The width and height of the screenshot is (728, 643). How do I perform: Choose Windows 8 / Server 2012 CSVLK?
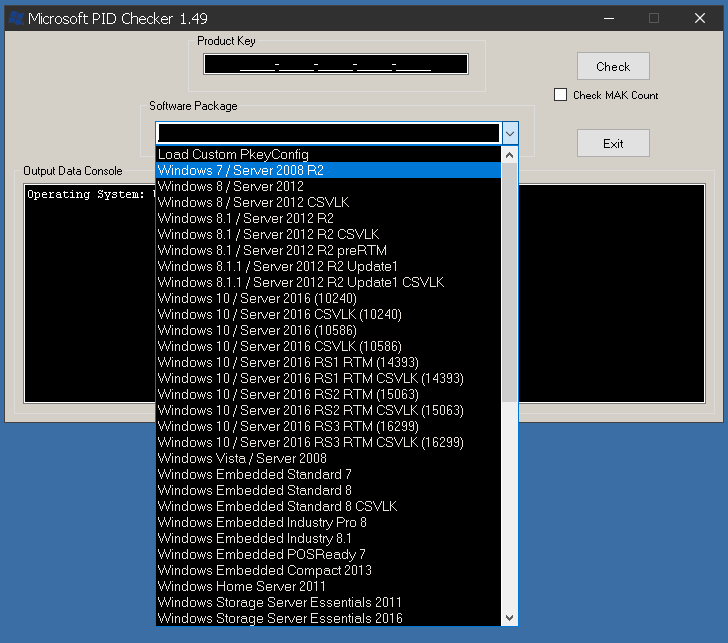(328, 202)
